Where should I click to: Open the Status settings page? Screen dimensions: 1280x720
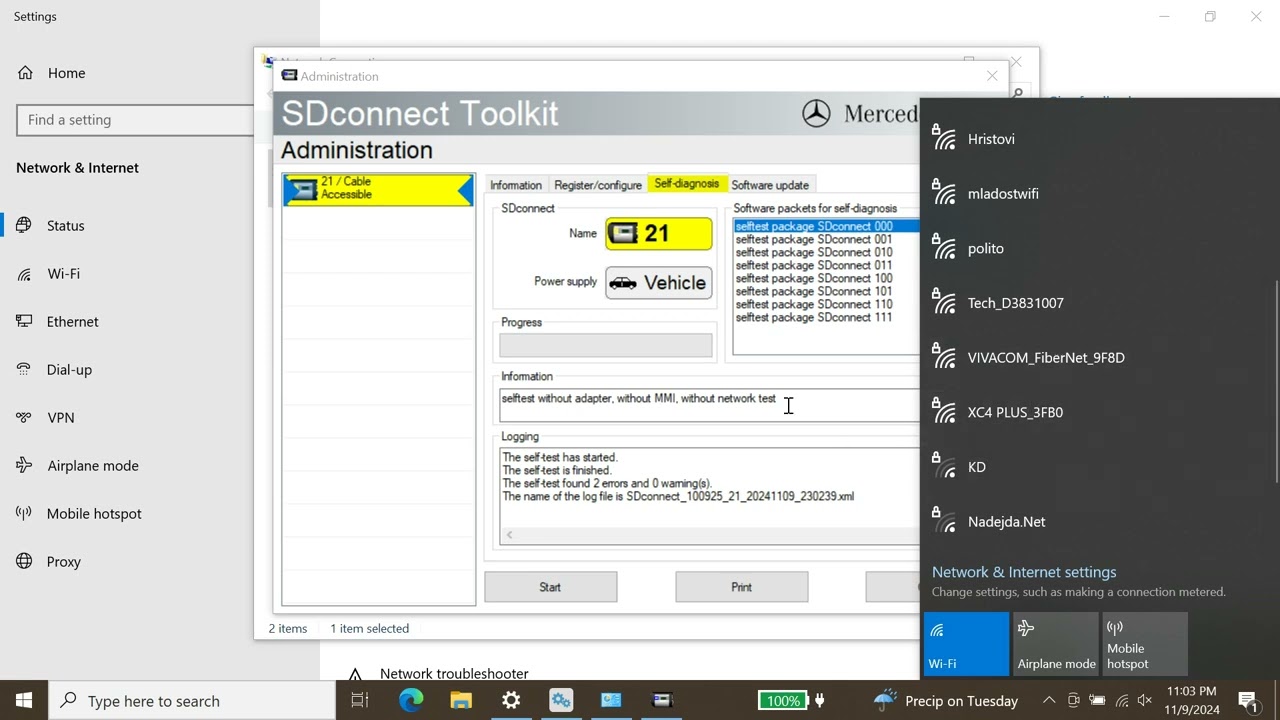[66, 226]
